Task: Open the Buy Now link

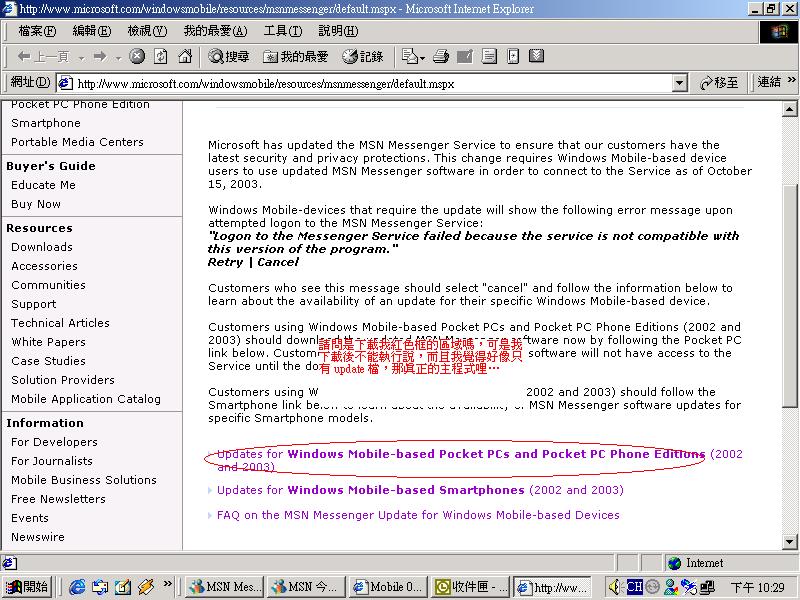Action: click(36, 204)
